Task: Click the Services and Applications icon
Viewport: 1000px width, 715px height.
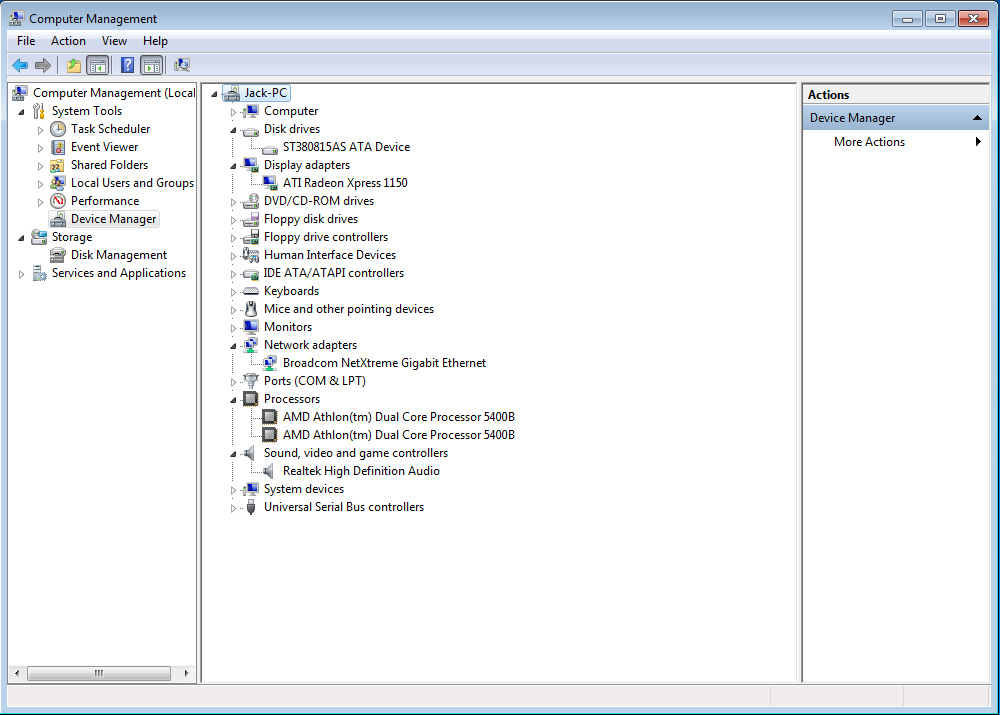Action: click(39, 273)
